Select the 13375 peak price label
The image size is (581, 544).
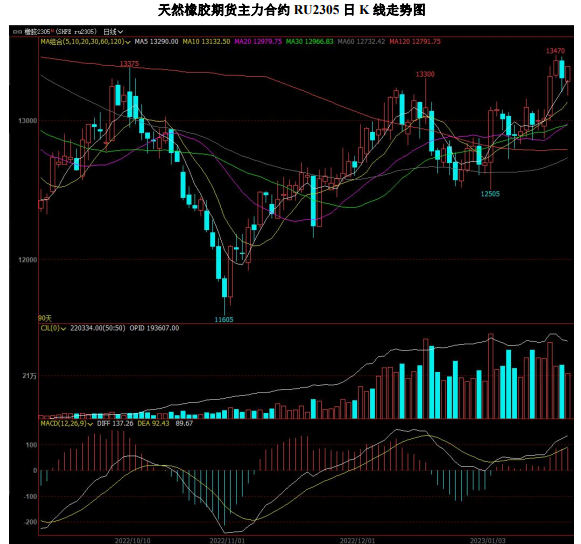click(x=129, y=63)
